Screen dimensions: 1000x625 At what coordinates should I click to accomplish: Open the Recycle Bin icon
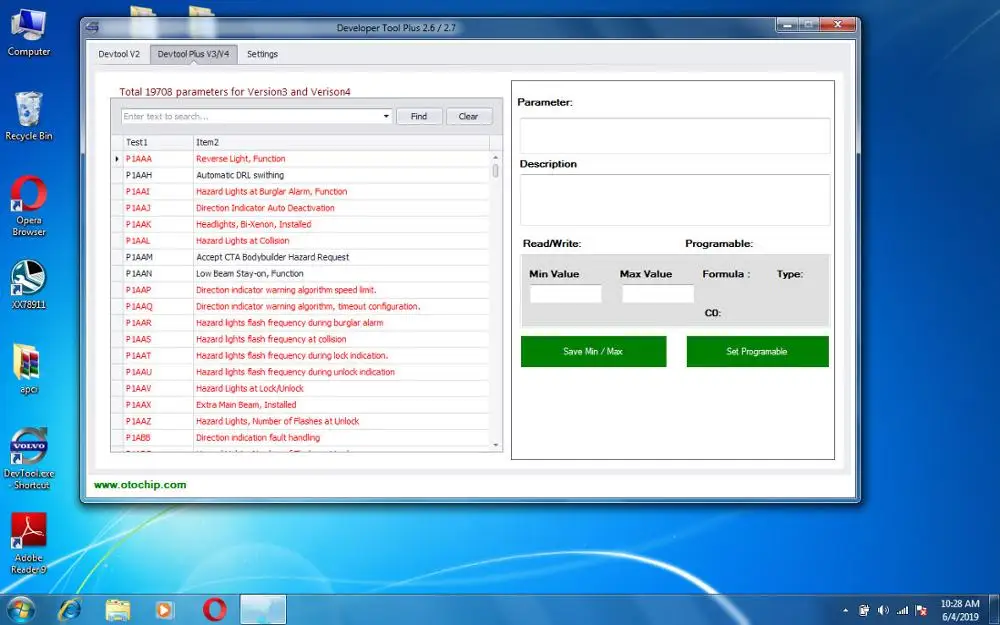click(x=29, y=116)
